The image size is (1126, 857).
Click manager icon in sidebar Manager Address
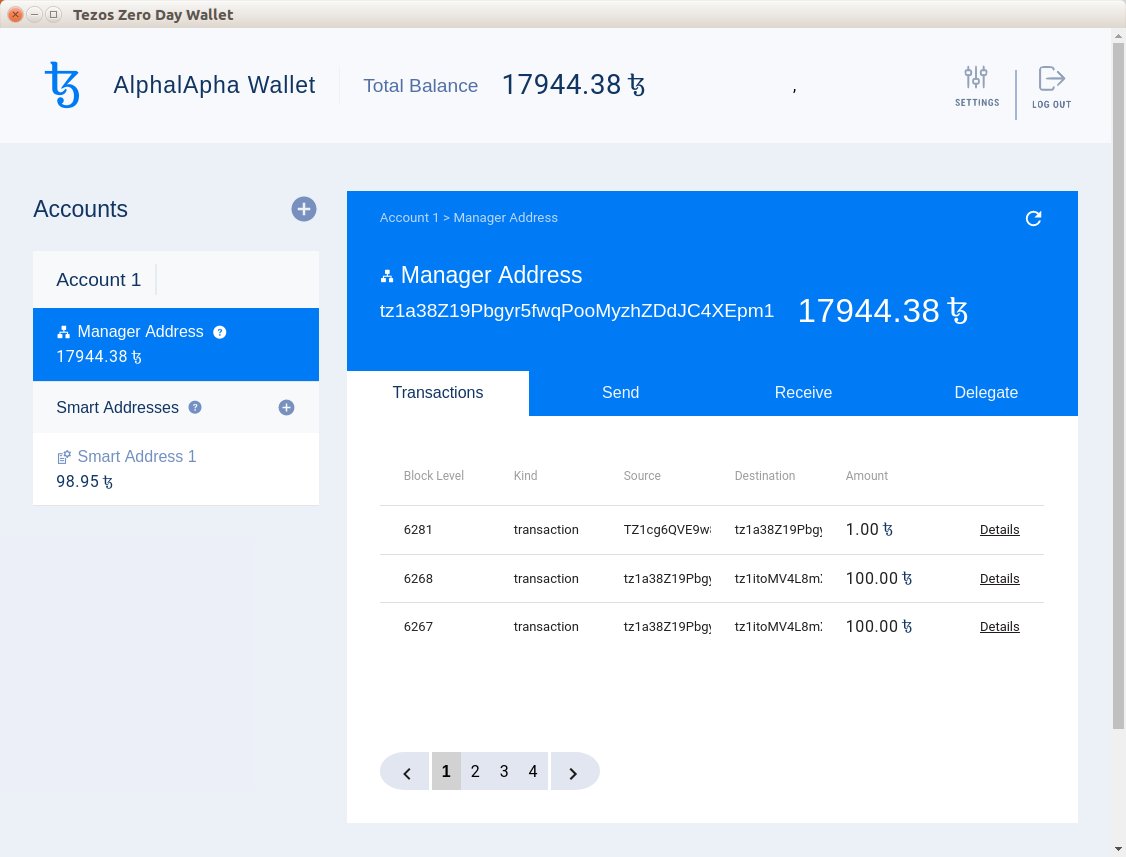(x=64, y=332)
